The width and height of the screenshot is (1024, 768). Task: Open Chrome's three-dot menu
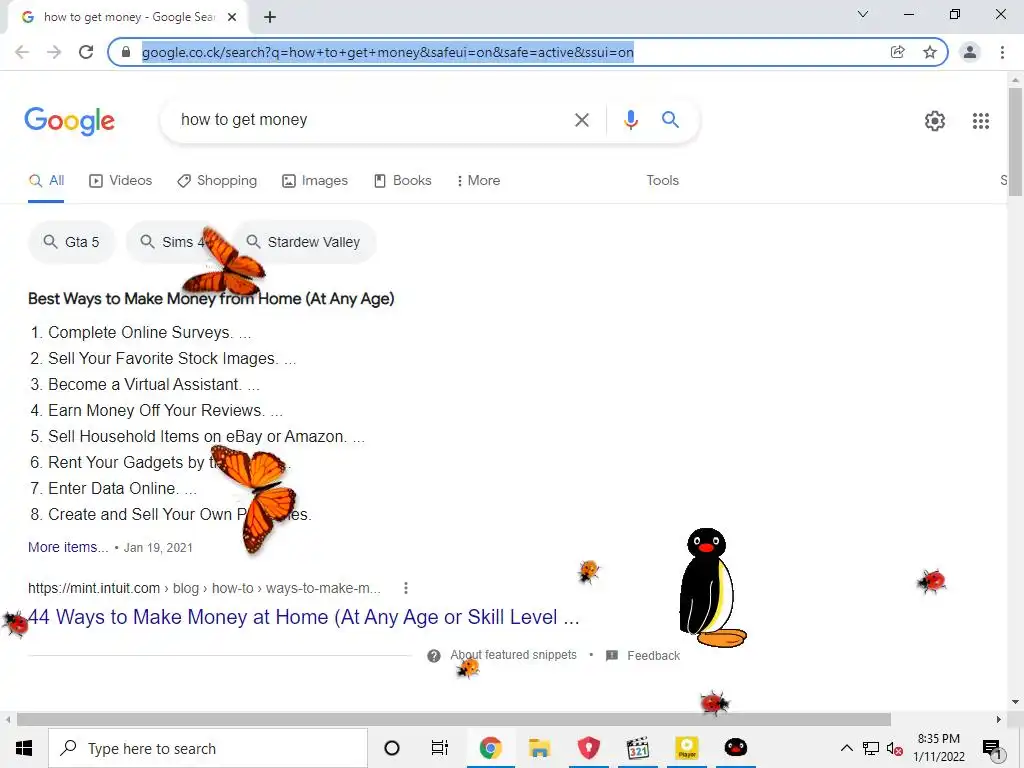tap(1002, 52)
